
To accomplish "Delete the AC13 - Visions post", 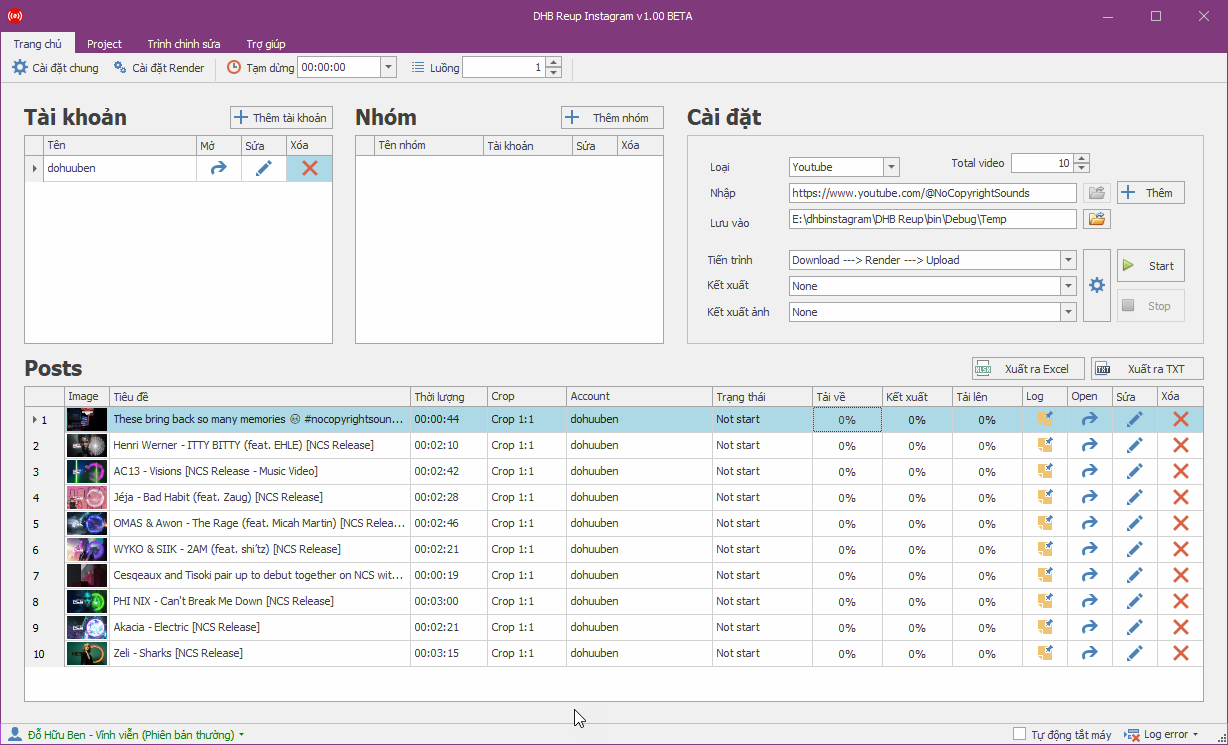I will [x=1180, y=471].
